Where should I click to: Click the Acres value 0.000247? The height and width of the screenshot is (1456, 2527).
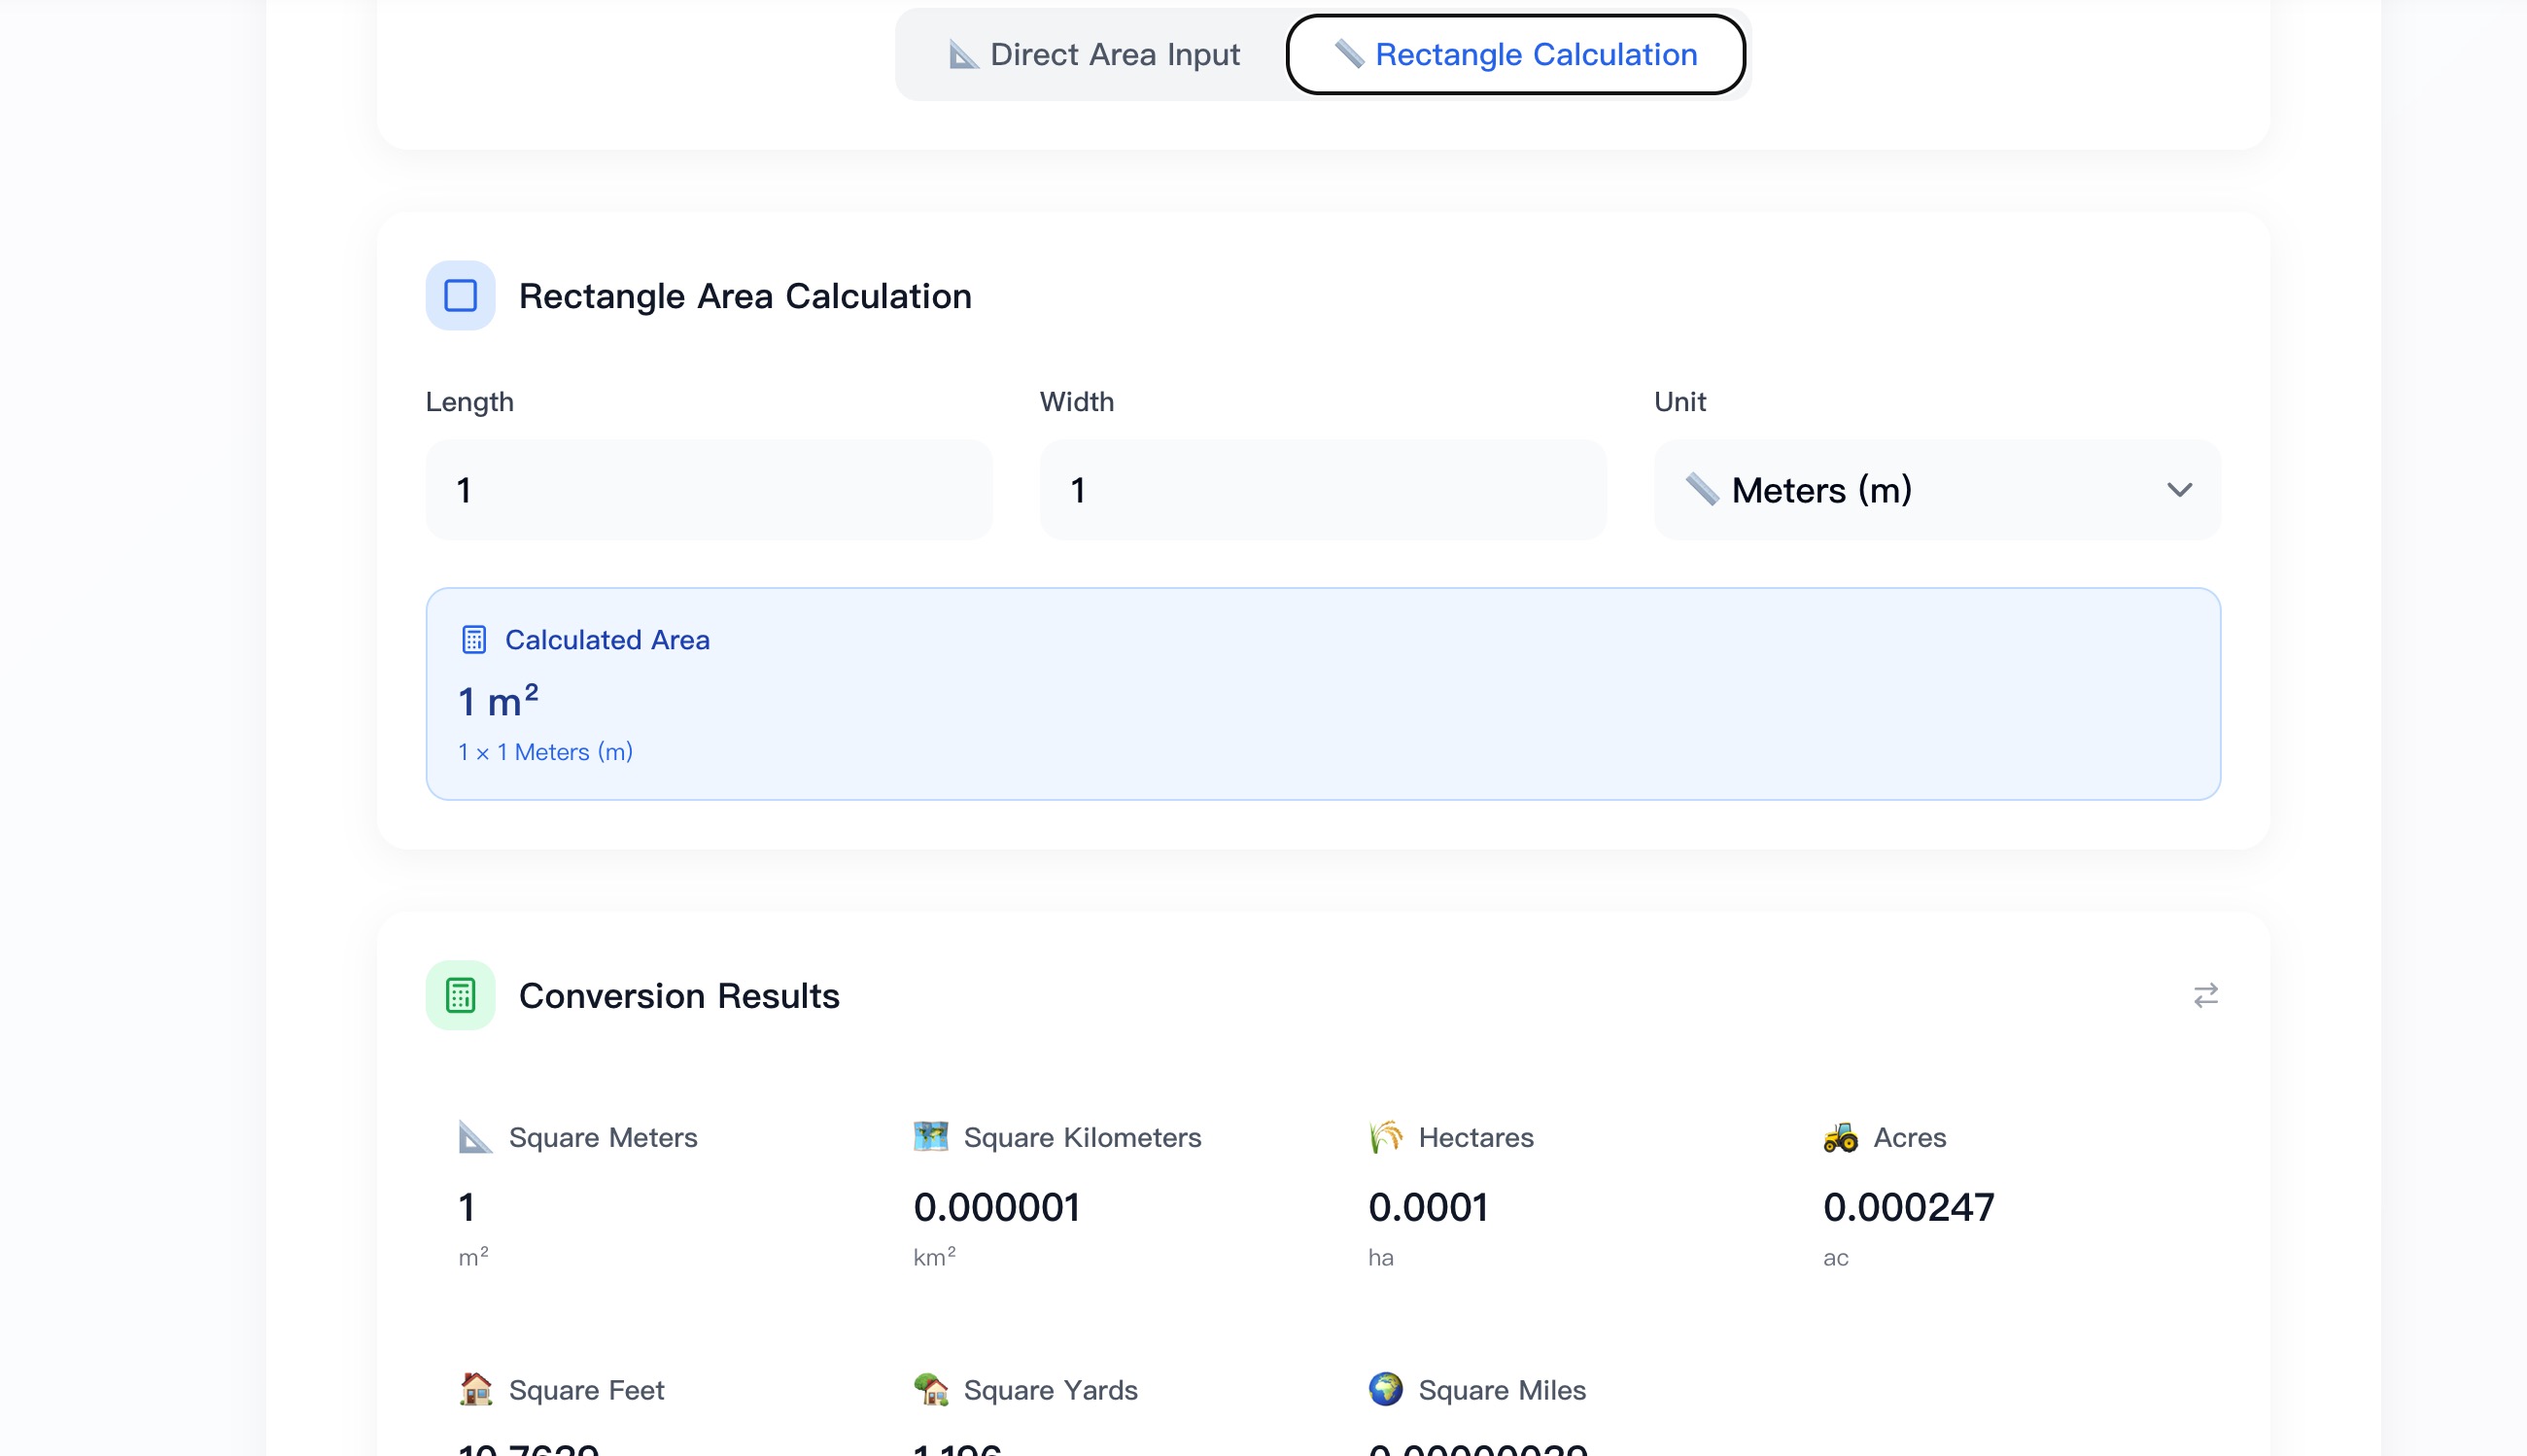1908,1207
